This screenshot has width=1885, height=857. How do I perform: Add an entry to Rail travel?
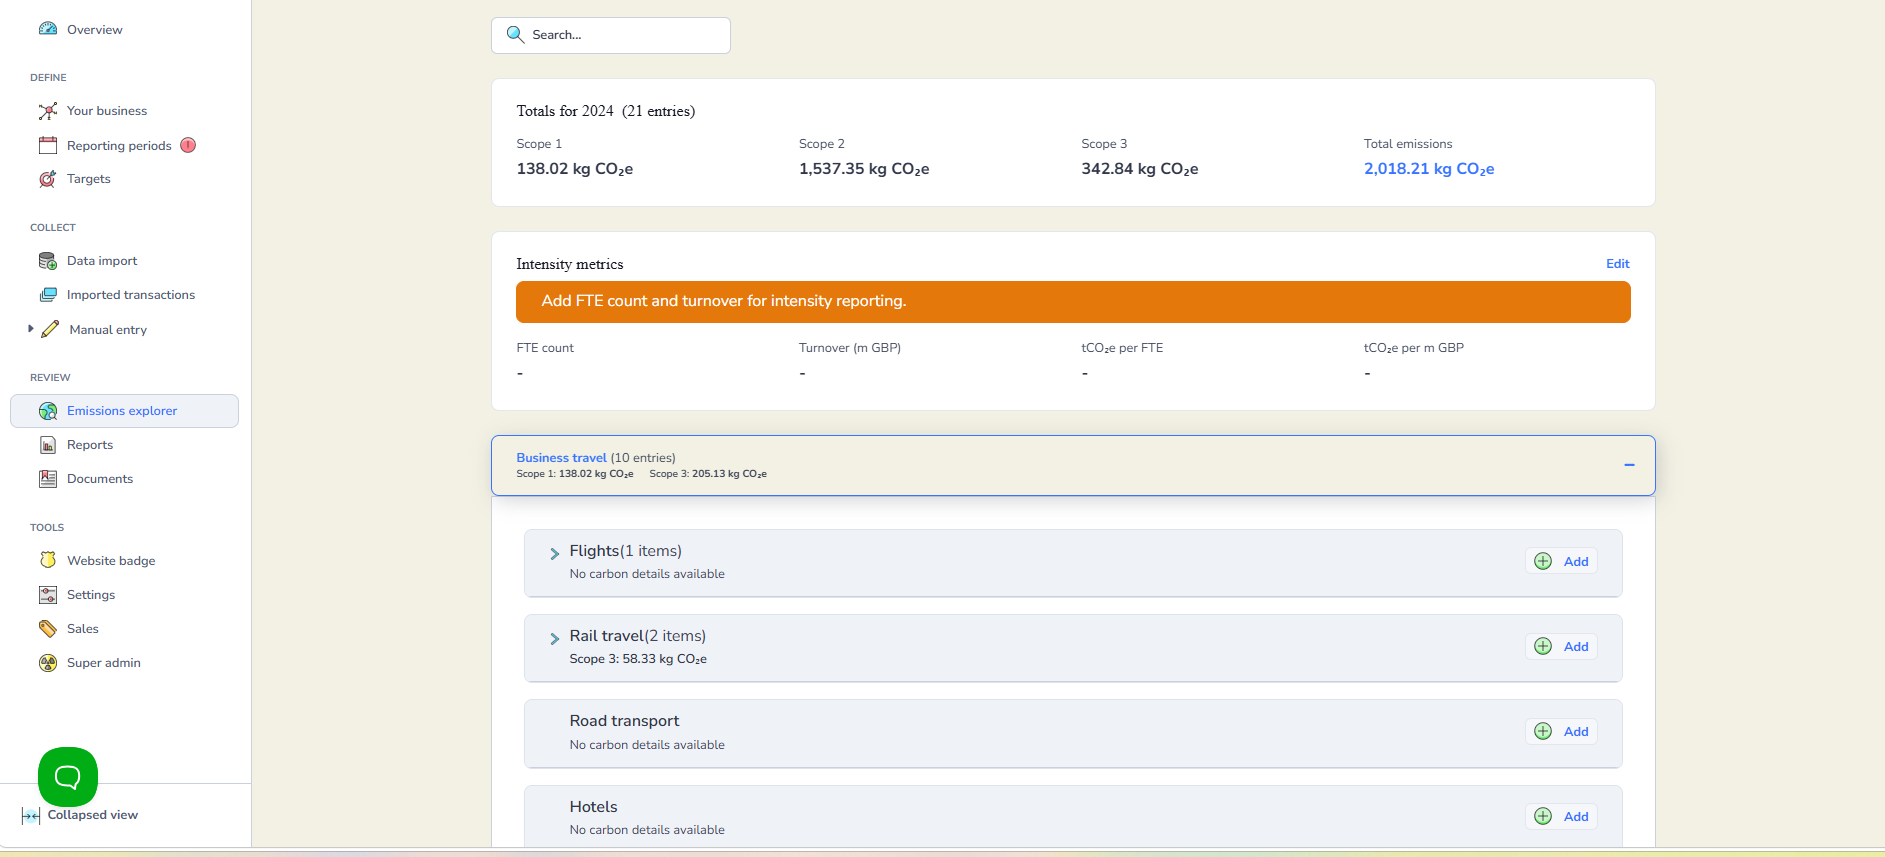tap(1561, 646)
